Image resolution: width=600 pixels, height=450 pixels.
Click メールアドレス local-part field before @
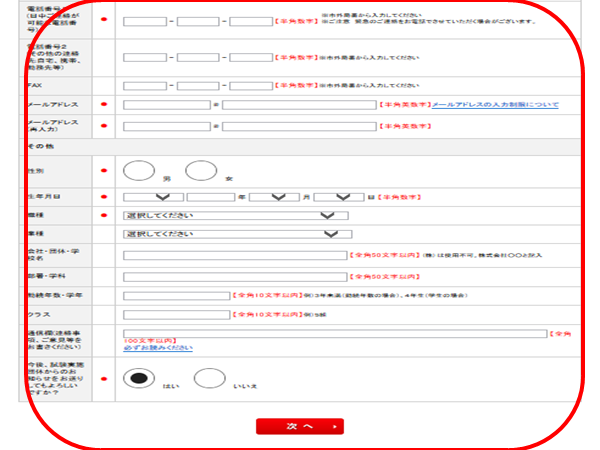point(167,105)
